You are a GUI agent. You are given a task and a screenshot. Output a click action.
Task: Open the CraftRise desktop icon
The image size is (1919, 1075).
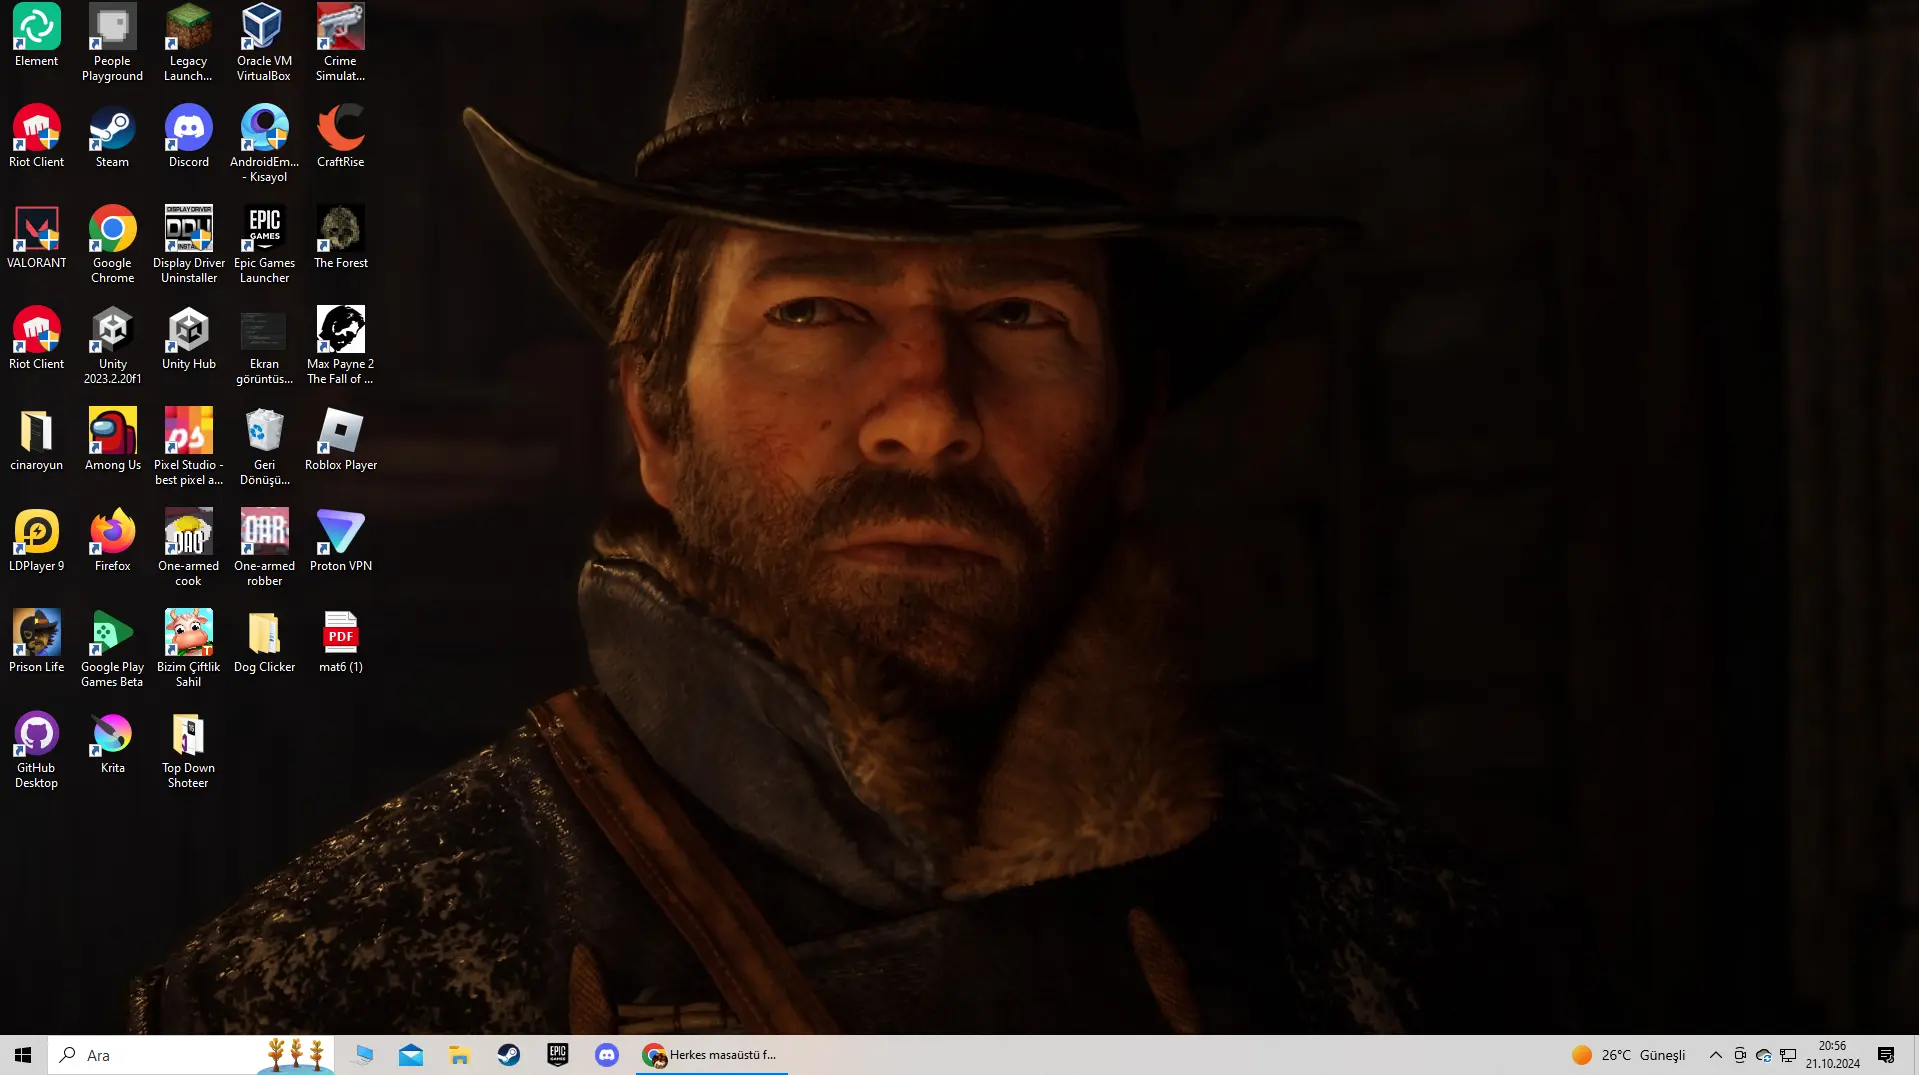tap(340, 137)
